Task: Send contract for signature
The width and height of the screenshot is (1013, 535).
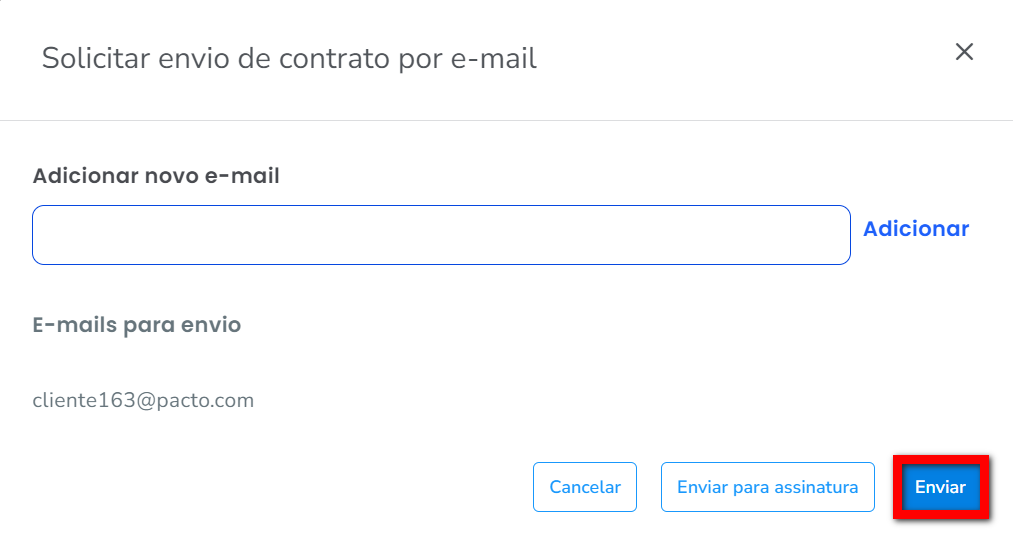Action: pyautogui.click(x=767, y=487)
